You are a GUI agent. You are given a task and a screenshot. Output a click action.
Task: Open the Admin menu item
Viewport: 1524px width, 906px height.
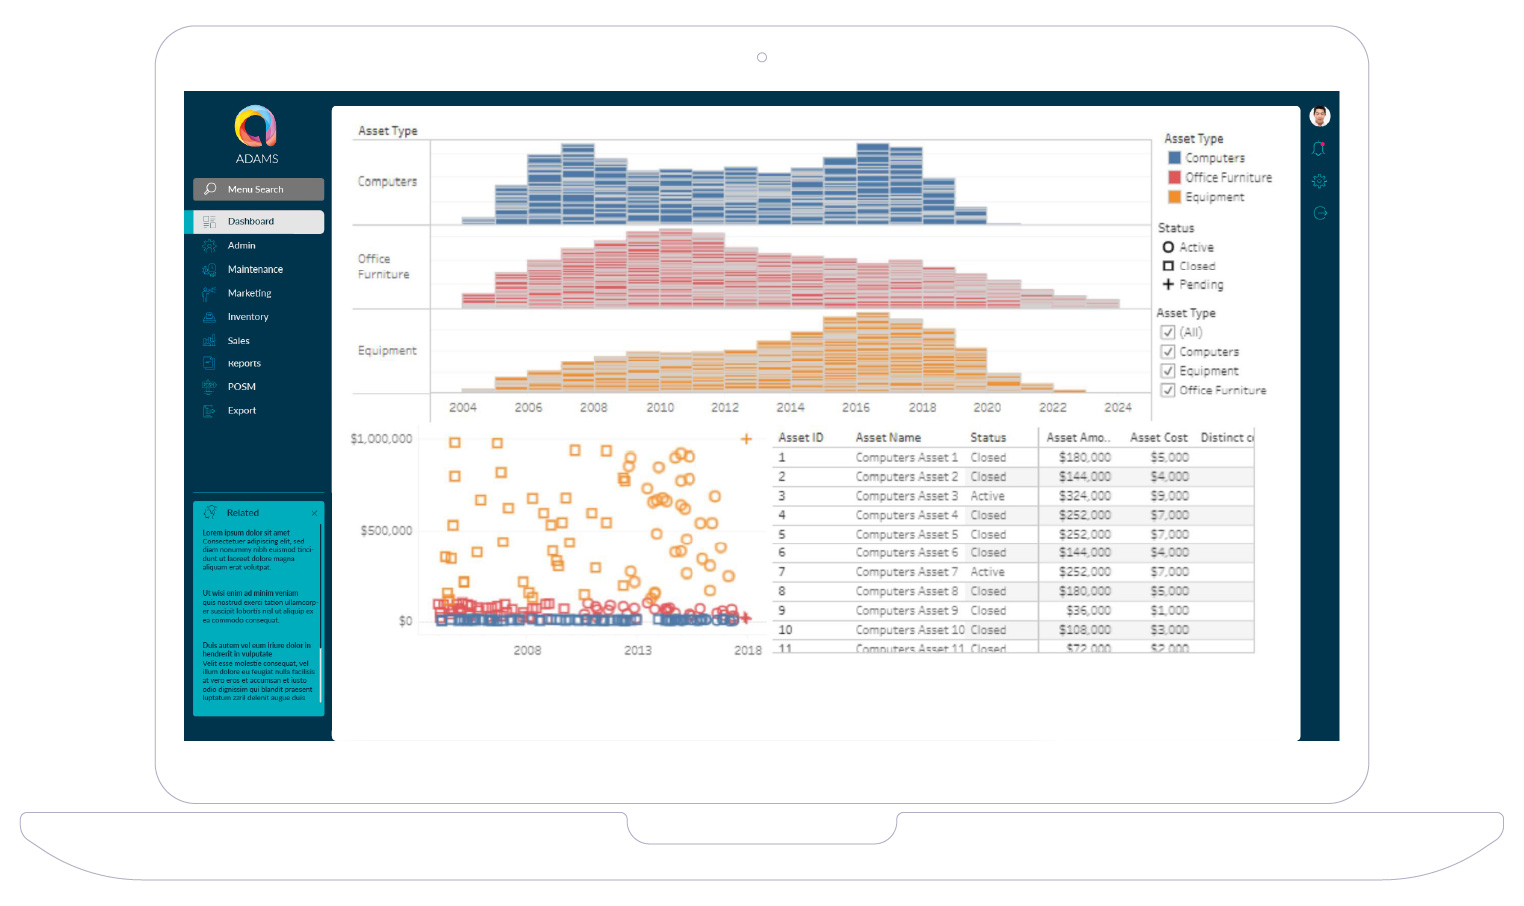241,246
